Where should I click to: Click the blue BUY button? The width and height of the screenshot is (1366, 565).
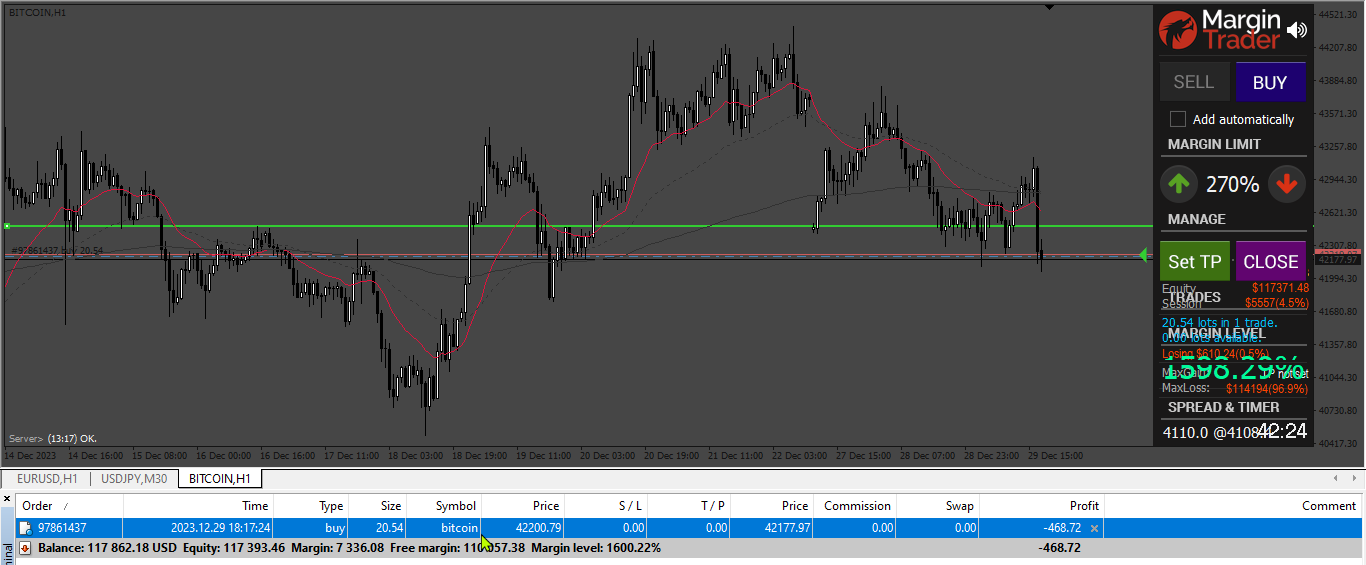(x=1270, y=82)
